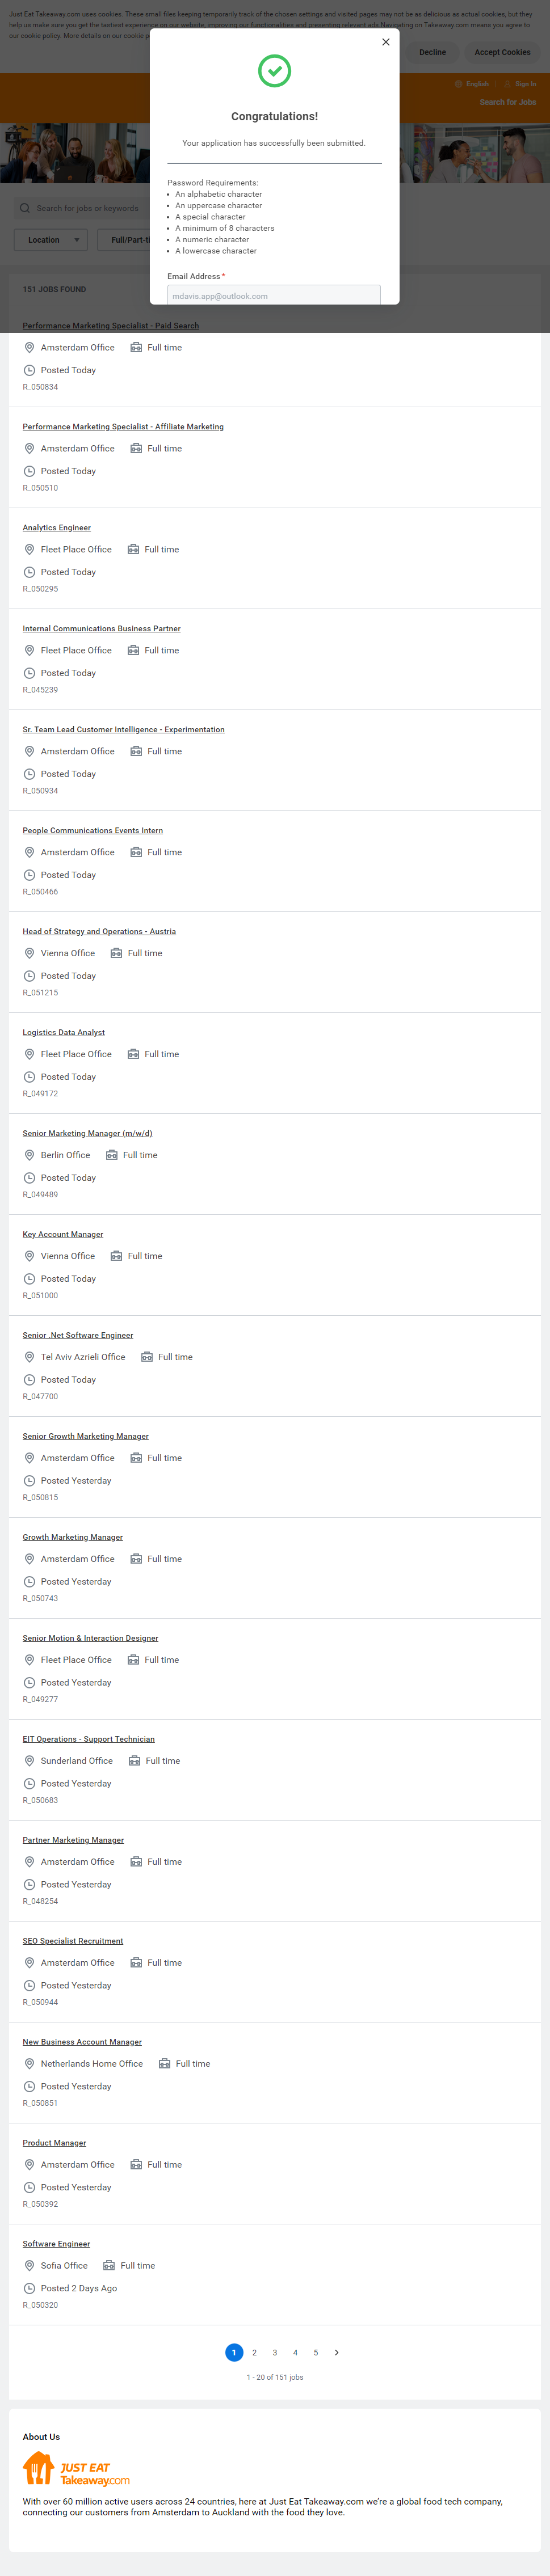Go to page 5 of results

(316, 2352)
